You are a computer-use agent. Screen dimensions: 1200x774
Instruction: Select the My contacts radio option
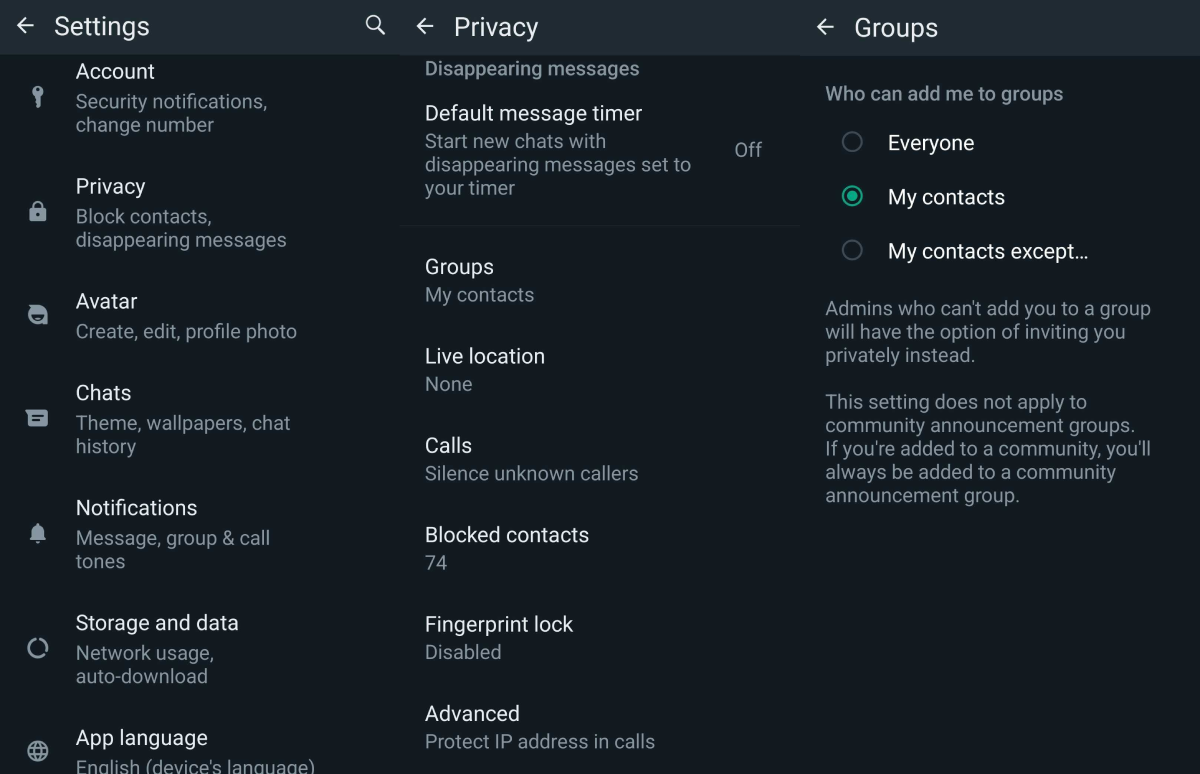[852, 197]
